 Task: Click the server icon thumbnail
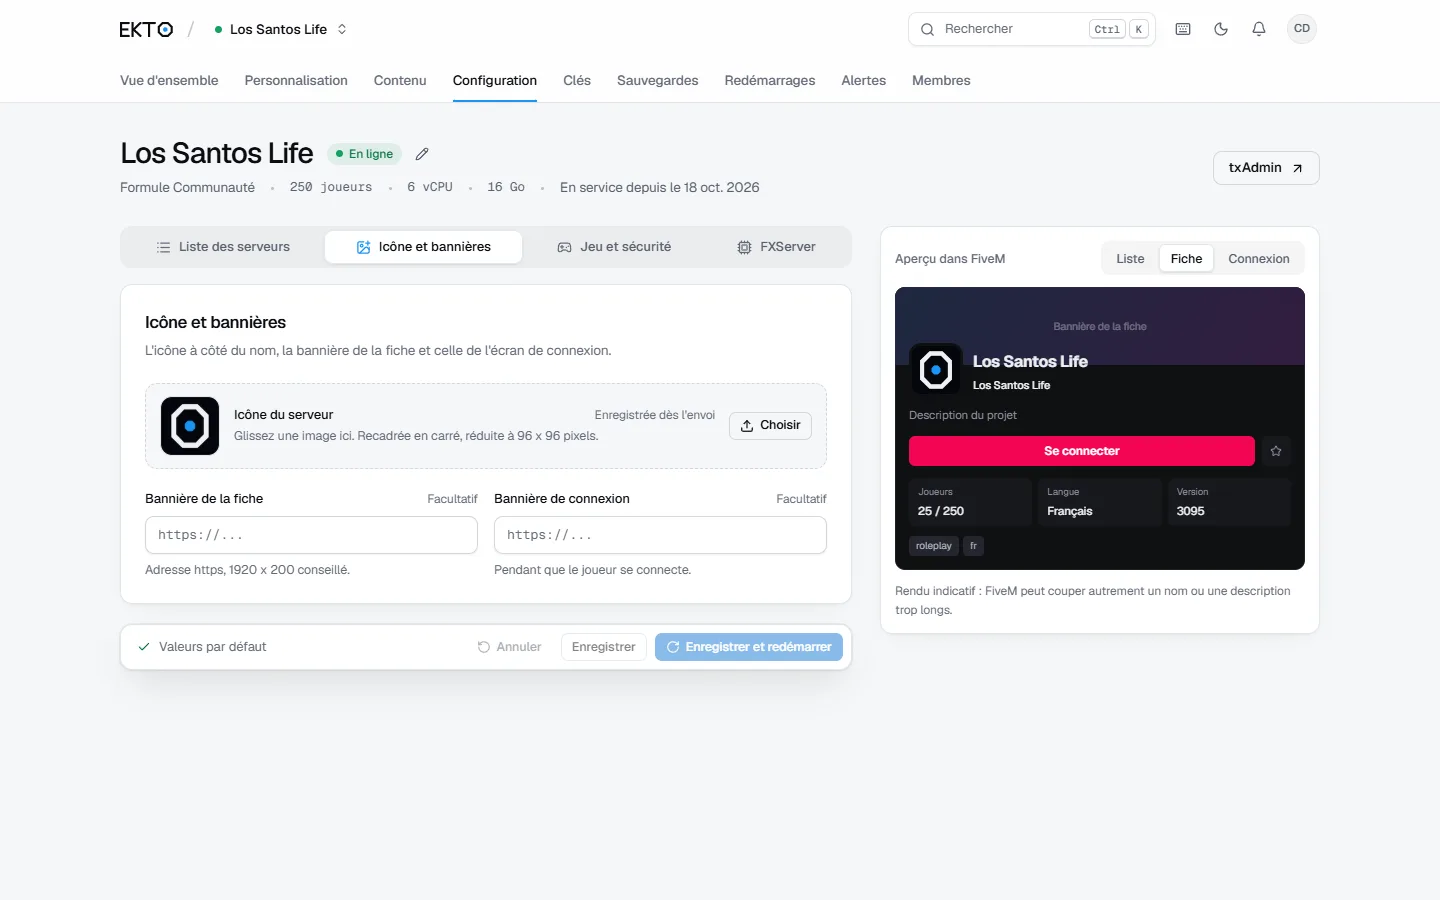point(190,426)
